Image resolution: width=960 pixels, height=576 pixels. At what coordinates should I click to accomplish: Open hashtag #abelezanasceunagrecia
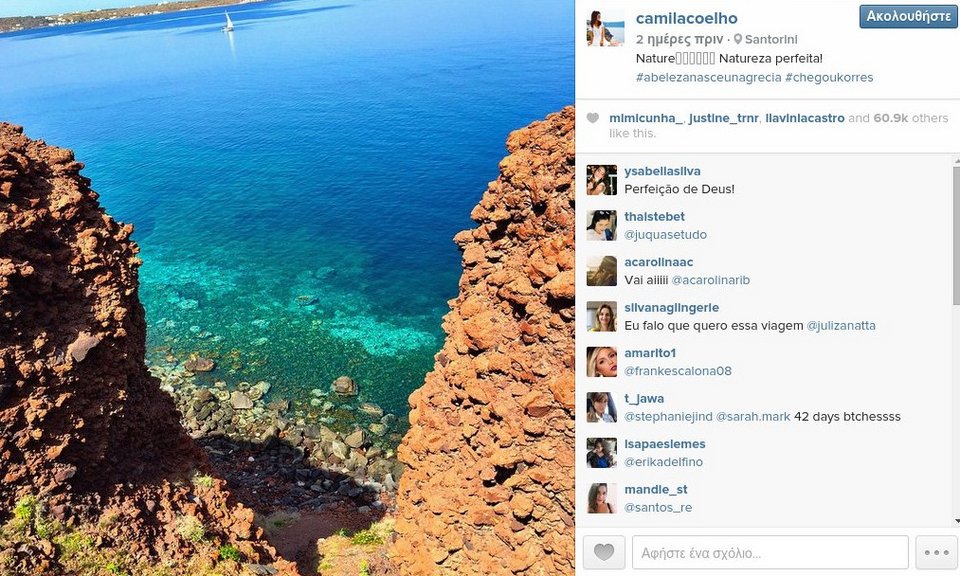coord(708,78)
